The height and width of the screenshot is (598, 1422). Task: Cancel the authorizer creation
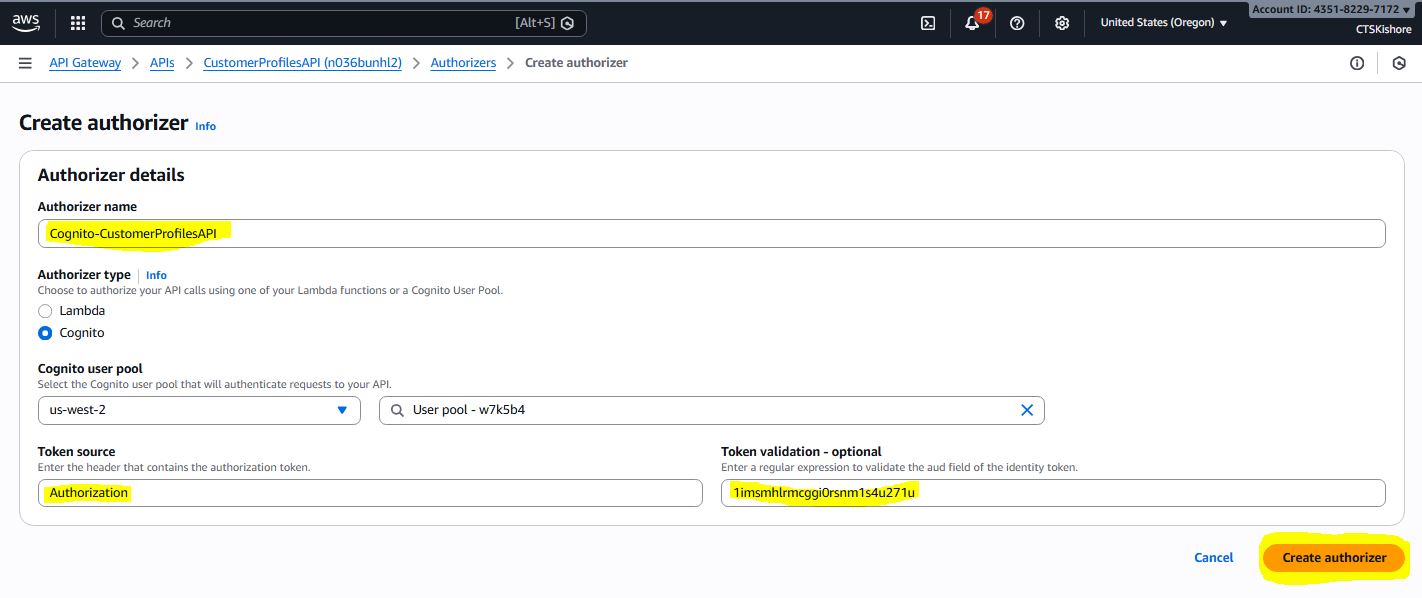[1213, 557]
